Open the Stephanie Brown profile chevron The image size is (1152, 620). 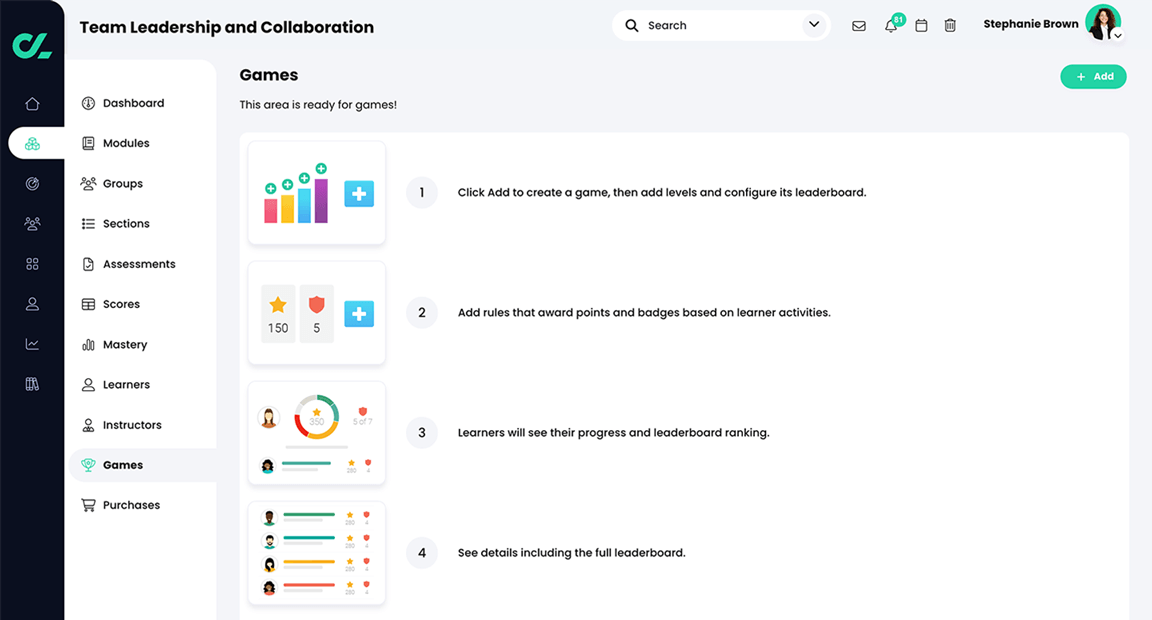(1117, 36)
